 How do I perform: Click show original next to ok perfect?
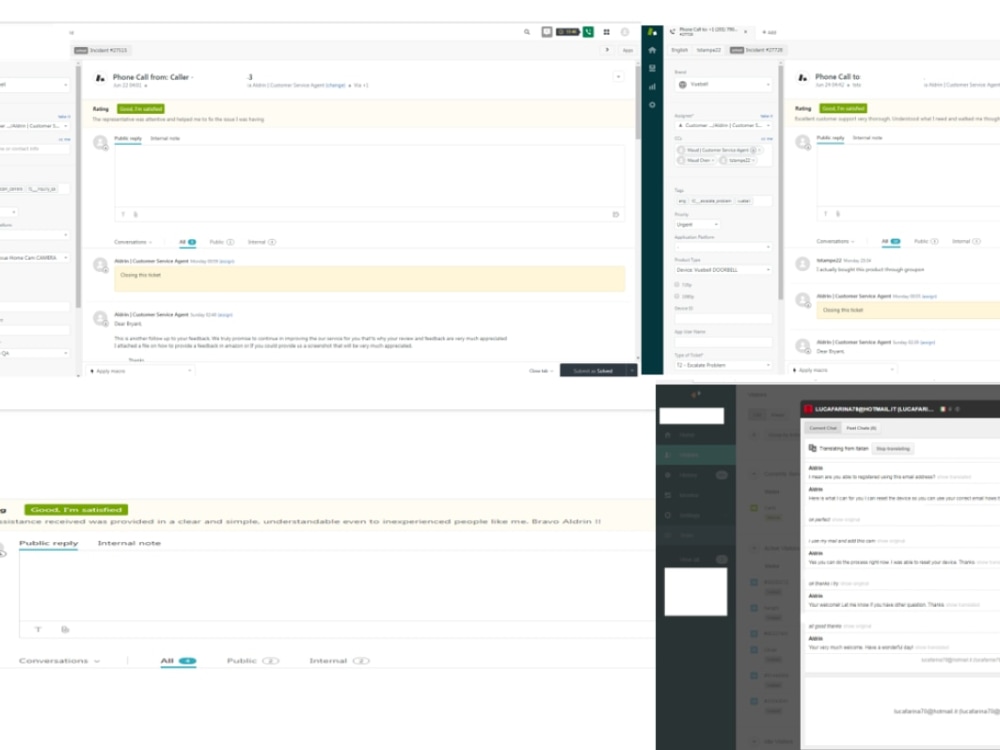point(846,519)
